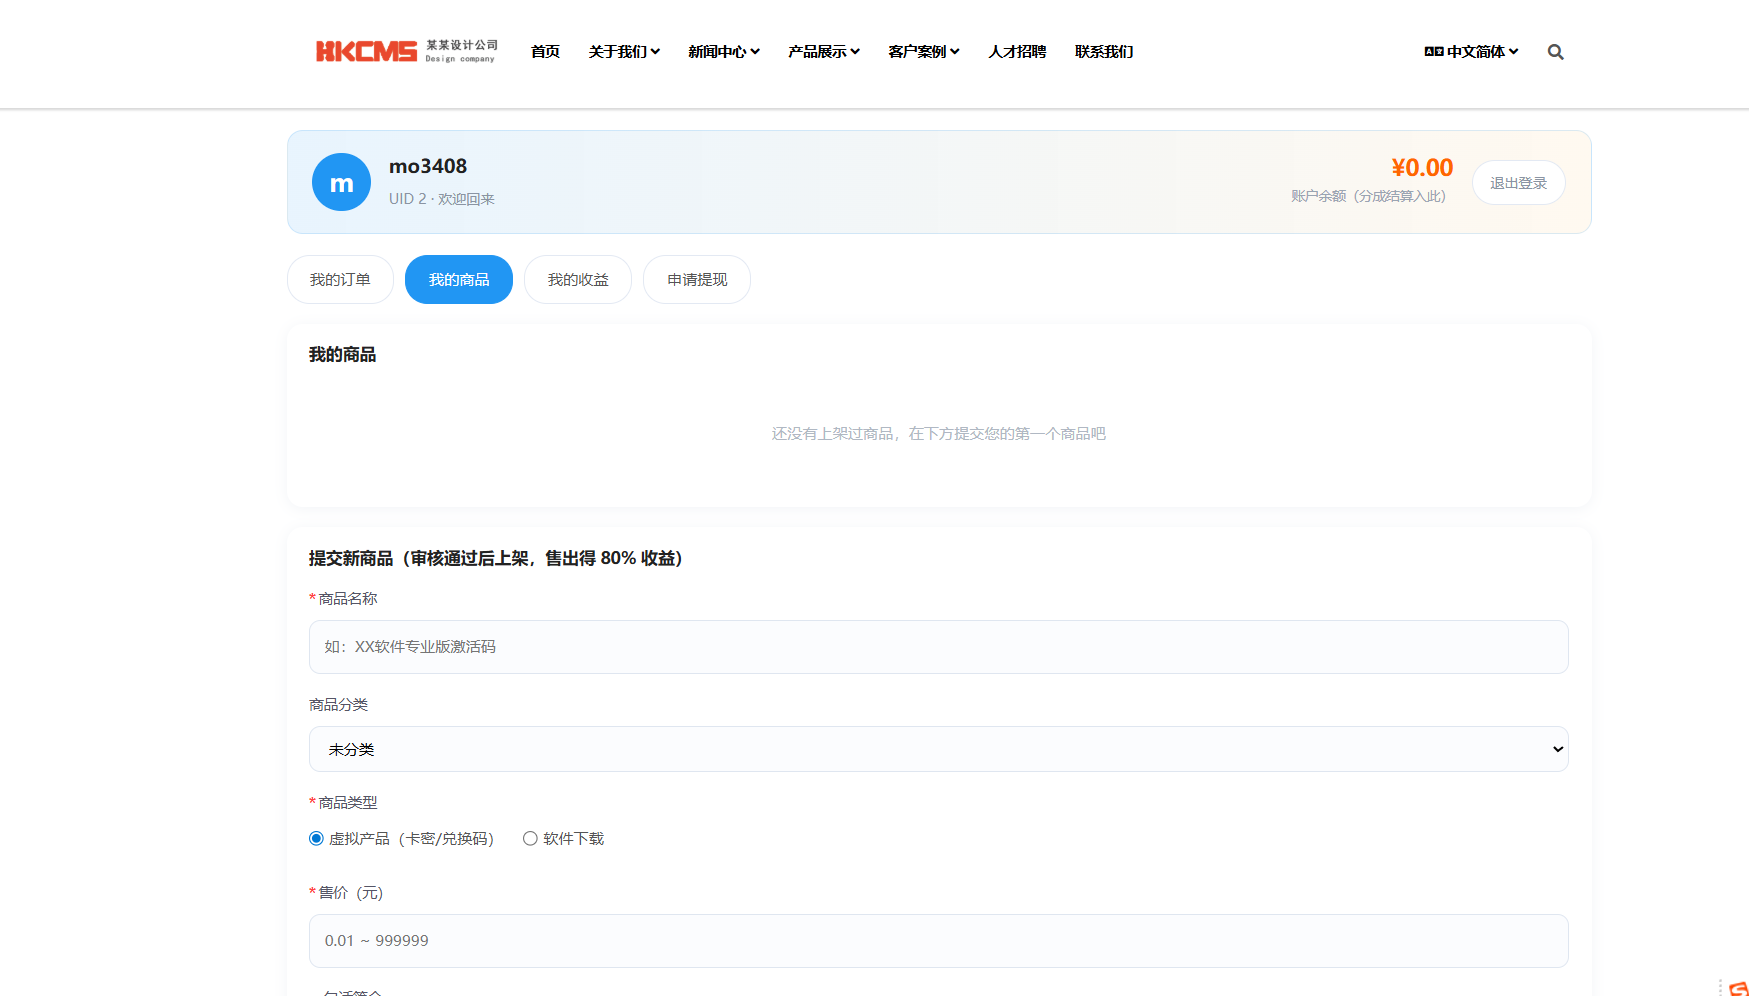Click the blue user avatar circle

click(x=341, y=182)
